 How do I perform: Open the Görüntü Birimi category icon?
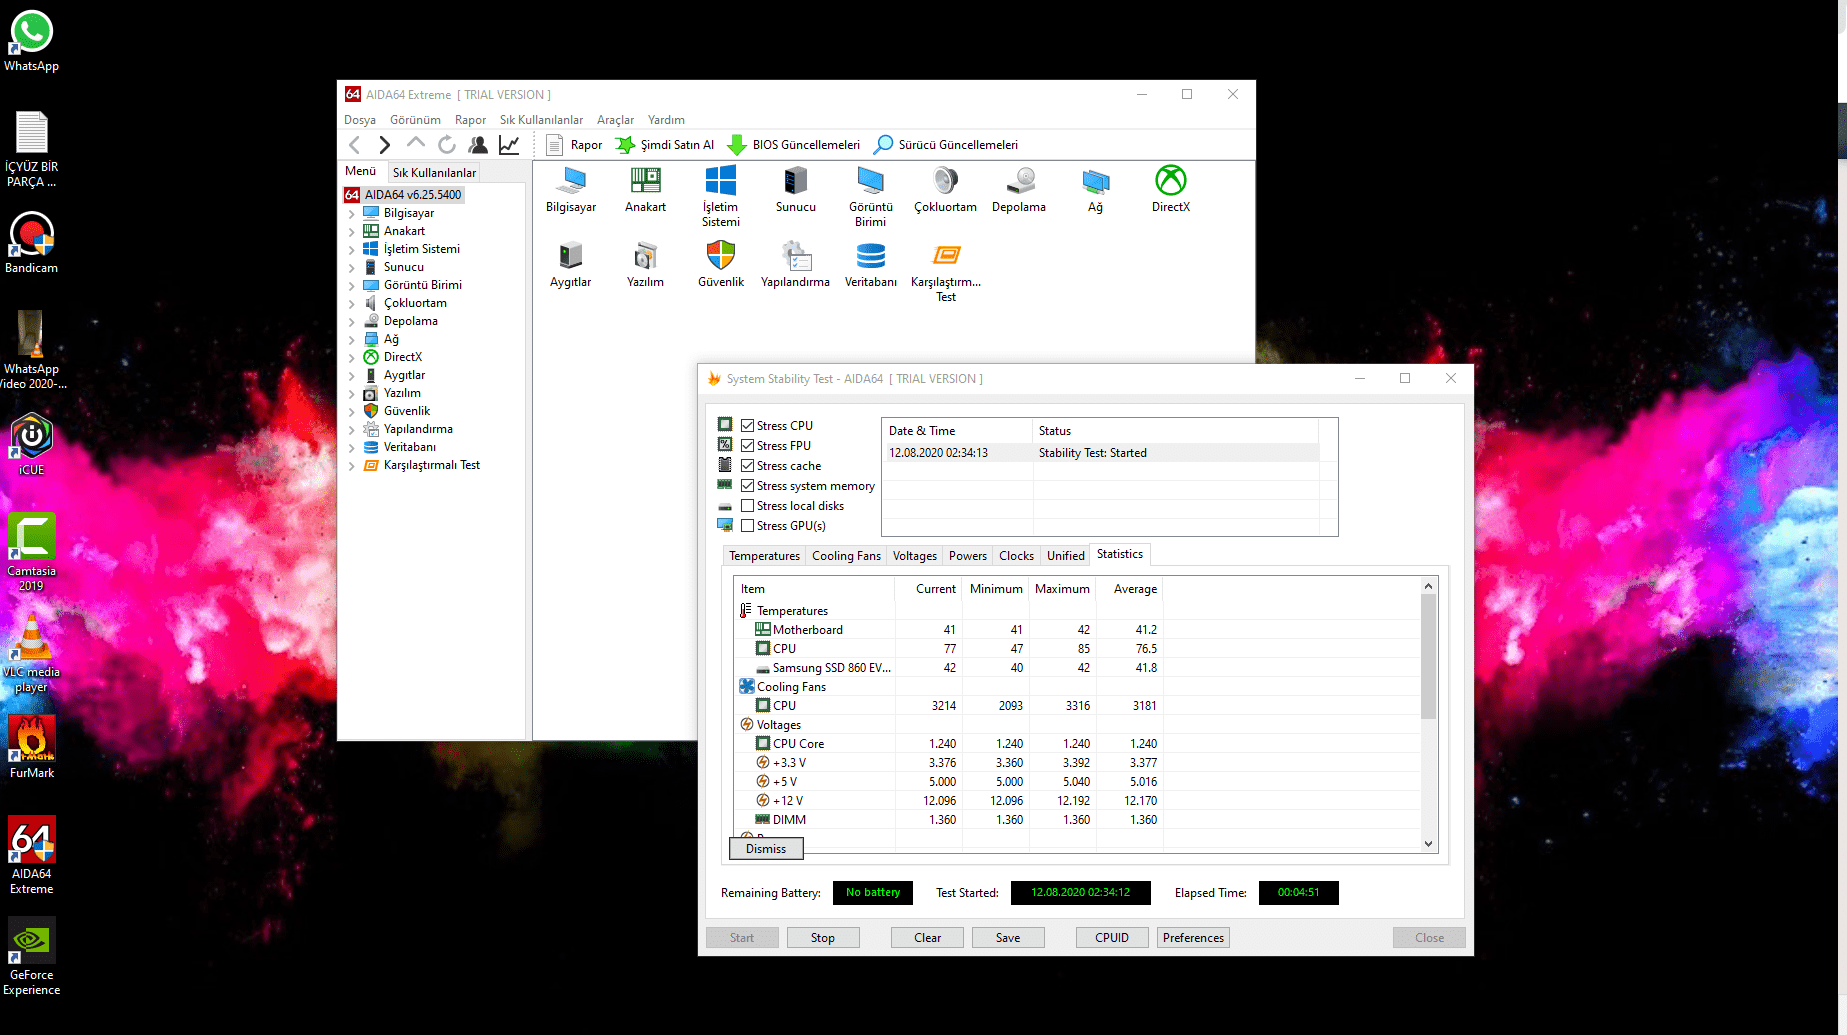pos(870,197)
